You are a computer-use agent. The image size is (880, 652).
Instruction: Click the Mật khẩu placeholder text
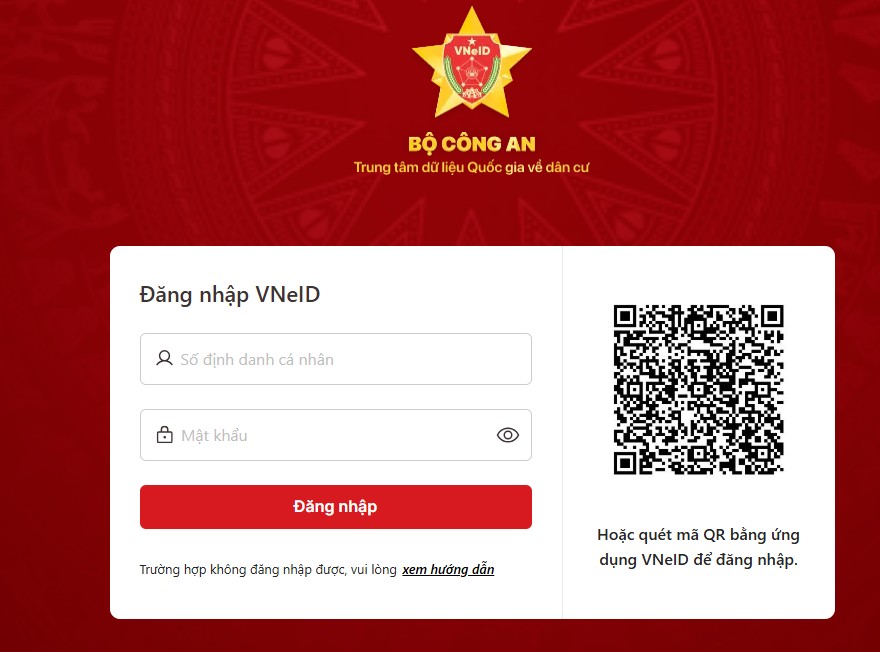point(214,435)
